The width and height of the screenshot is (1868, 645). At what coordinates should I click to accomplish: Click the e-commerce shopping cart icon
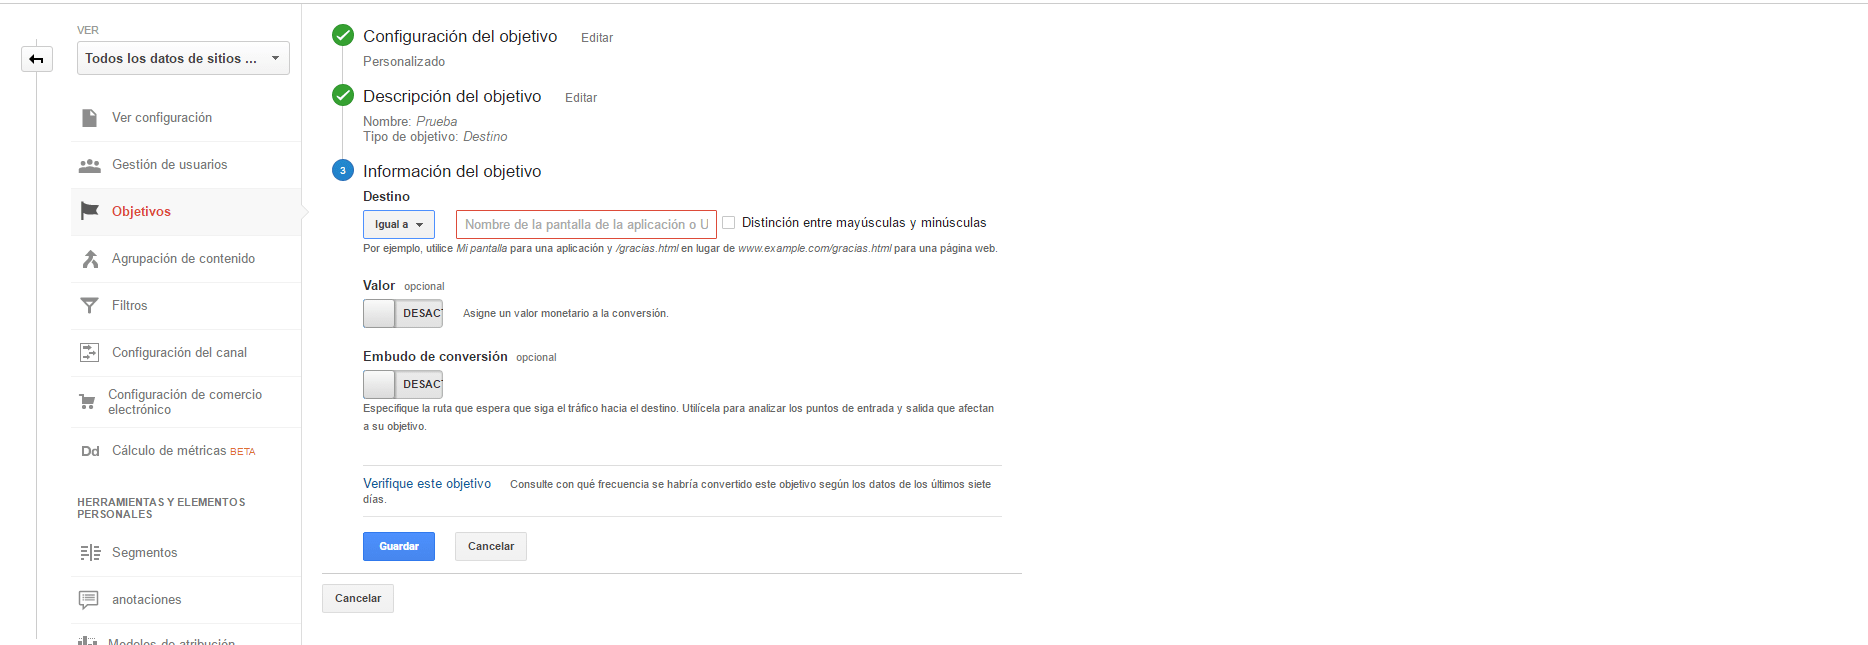pyautogui.click(x=87, y=402)
